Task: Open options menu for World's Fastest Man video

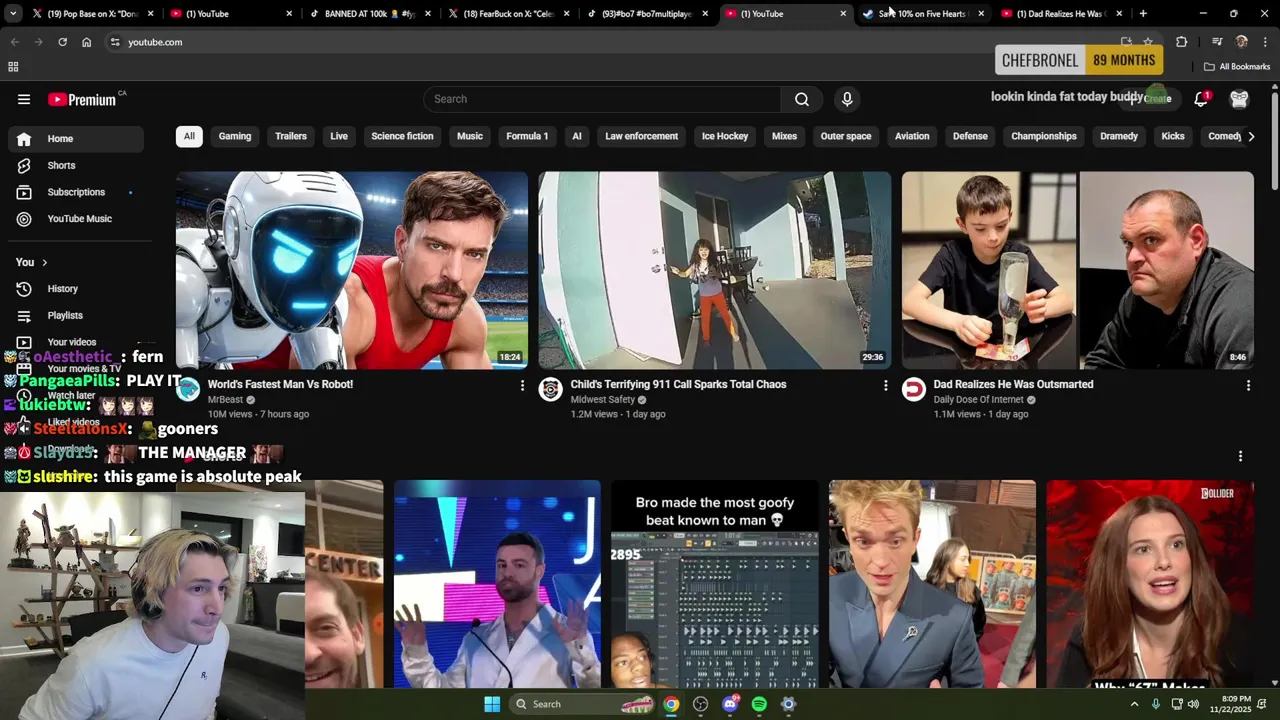Action: pyautogui.click(x=521, y=385)
